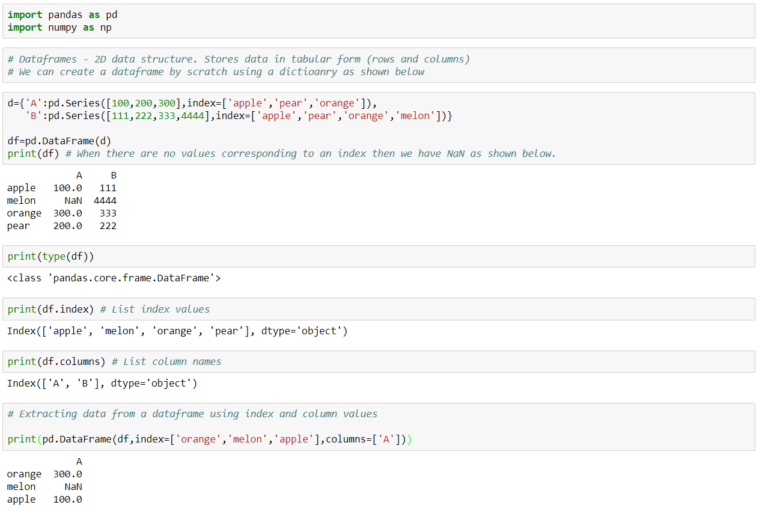Place cursor on the df=pd.DataFrame(d) line
768x511 pixels.
coord(59,141)
